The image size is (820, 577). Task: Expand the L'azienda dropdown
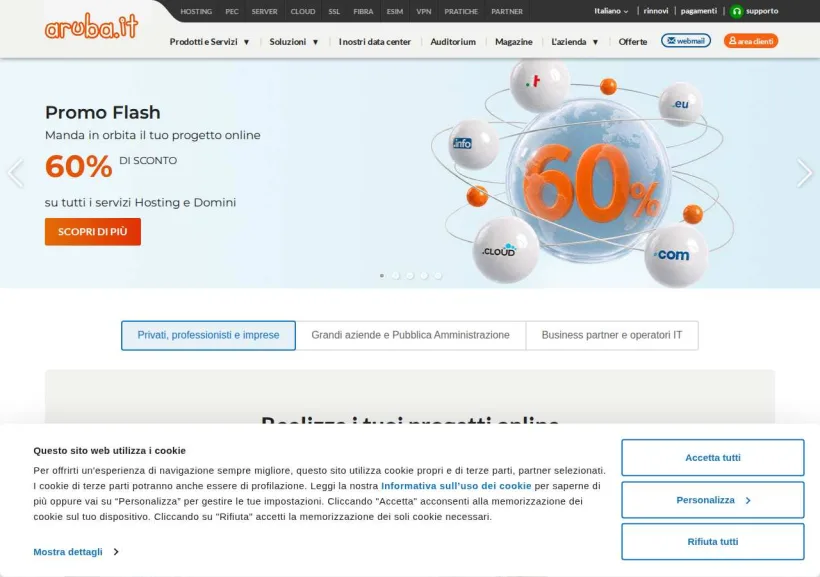[575, 42]
